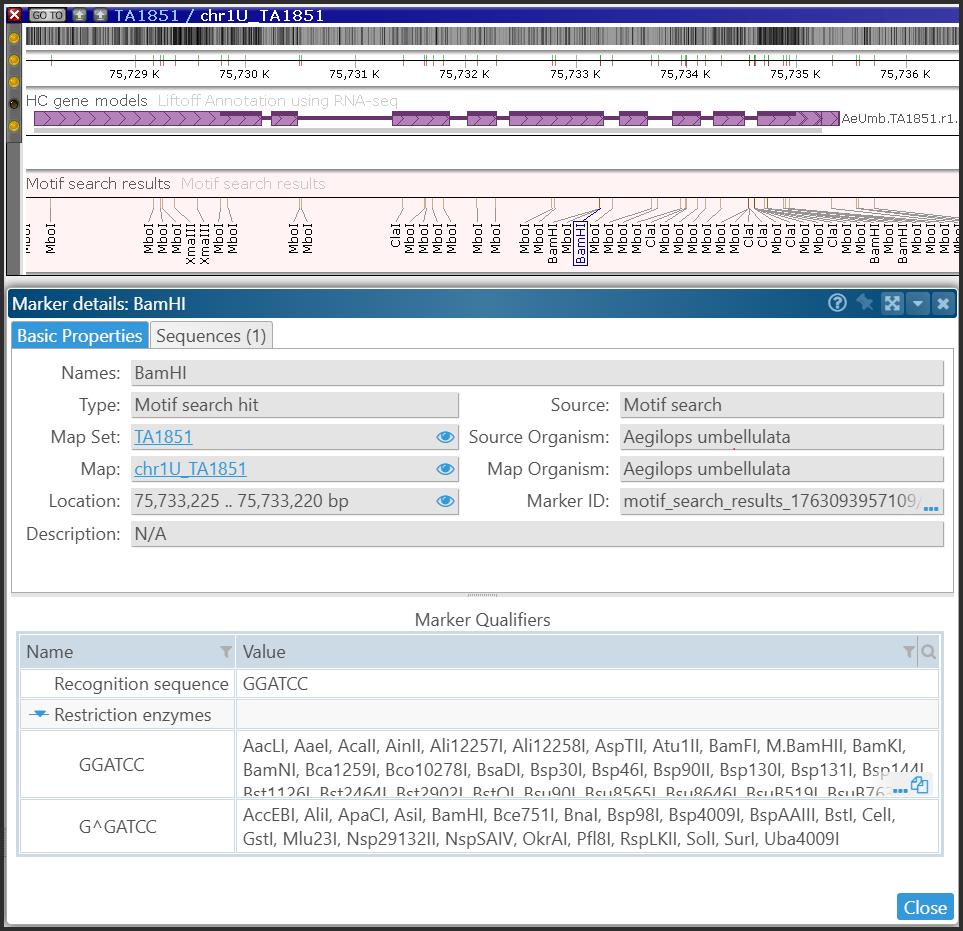Viewport: 963px width, 931px height.
Task: Collapse the Restriction enzymes group
Action: pyautogui.click(x=39, y=715)
